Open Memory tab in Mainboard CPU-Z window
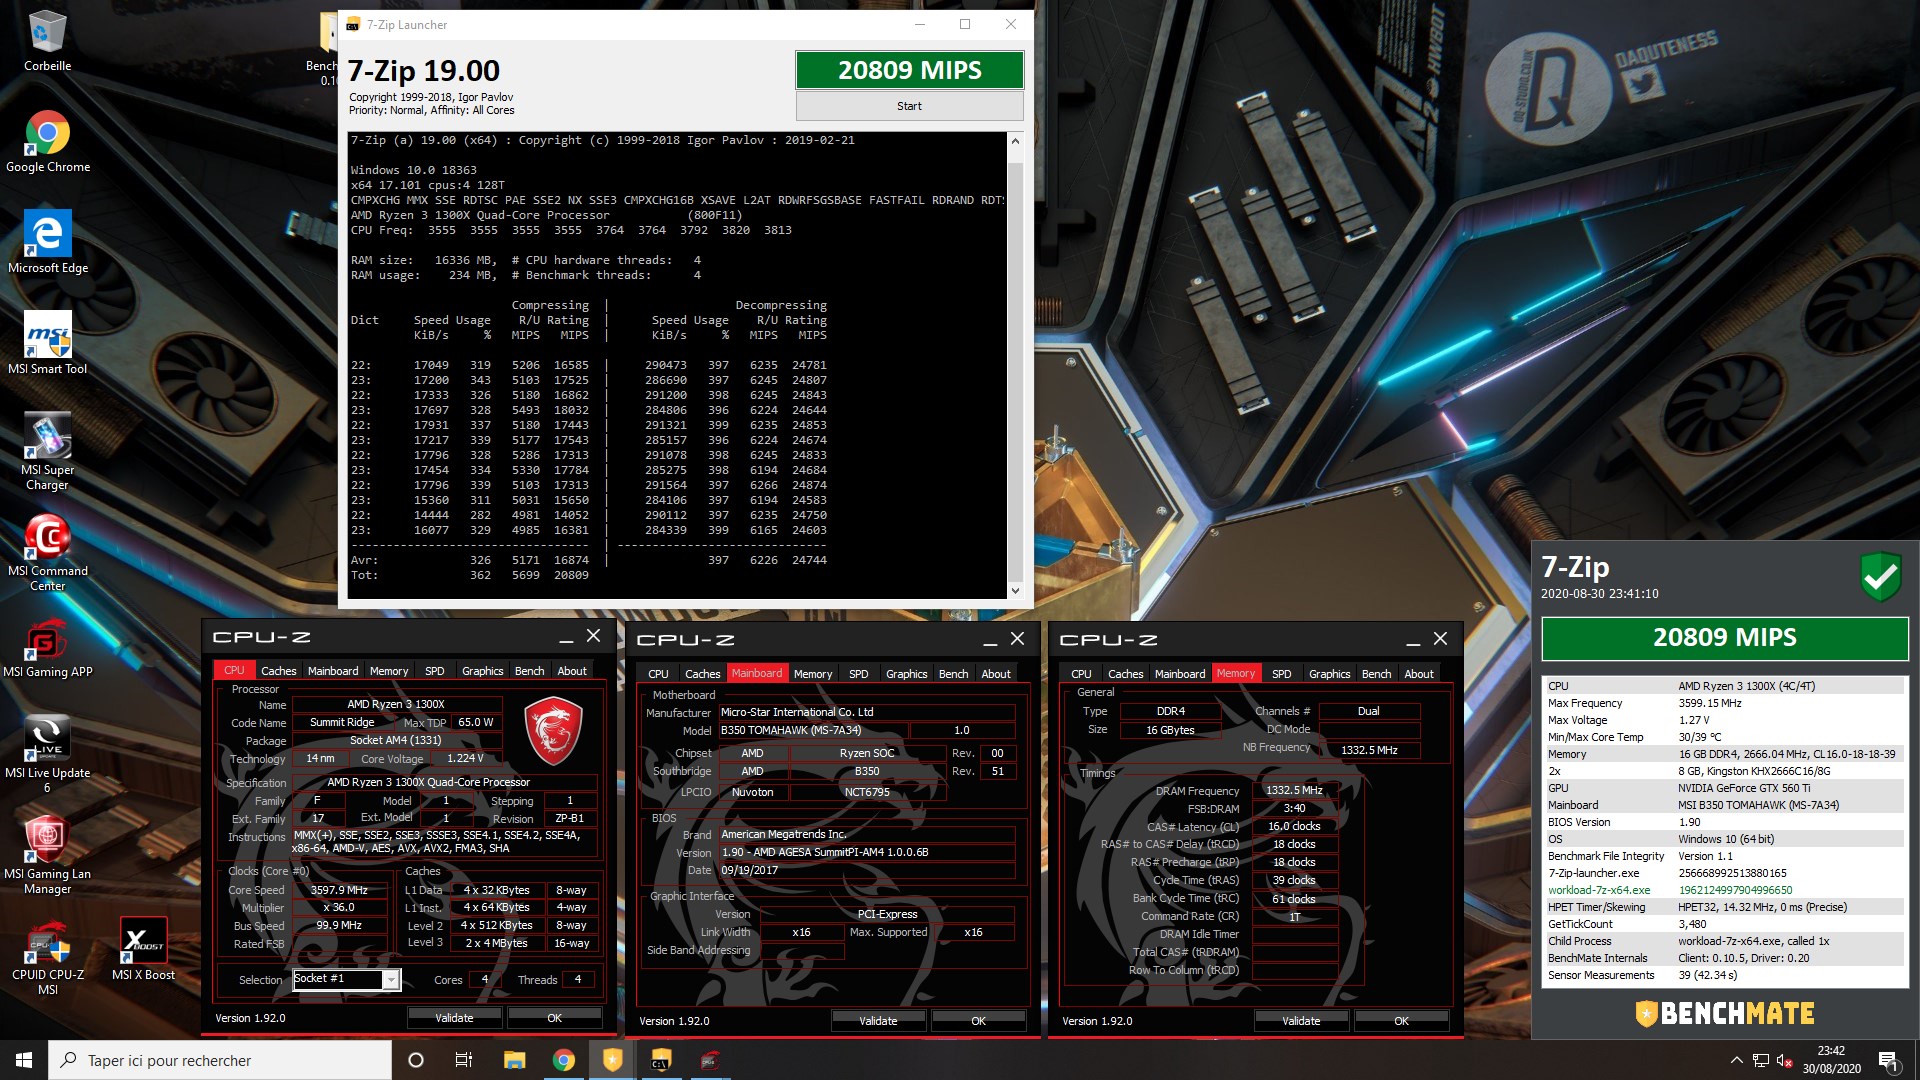The image size is (1920, 1080). pos(812,674)
